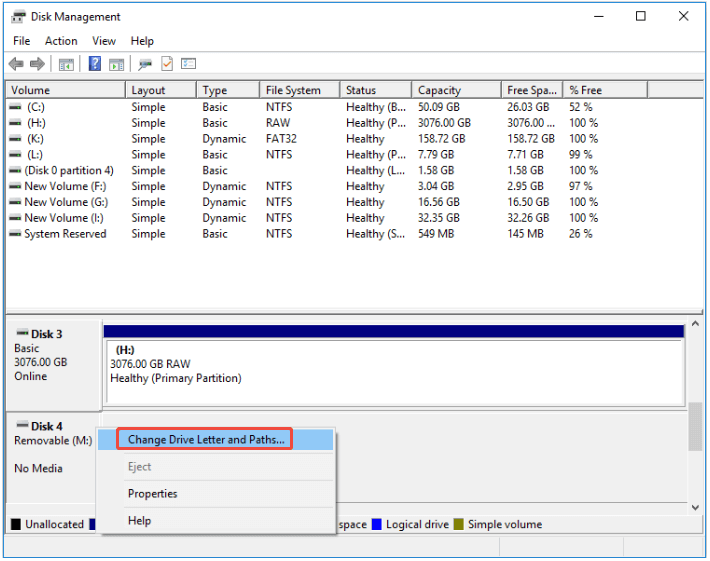710x561 pixels.
Task: Click the disk icon next to Disk 4
Action: coord(22,425)
